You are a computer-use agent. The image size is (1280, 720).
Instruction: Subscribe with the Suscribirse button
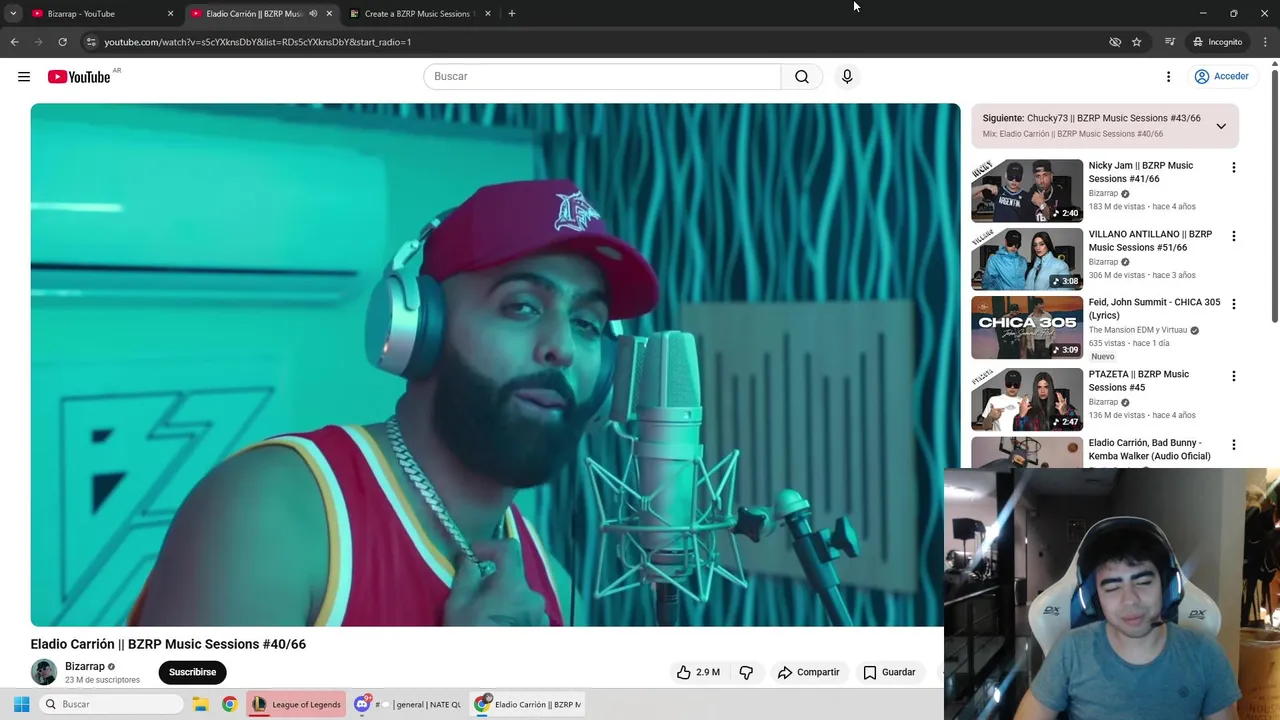pyautogui.click(x=192, y=672)
